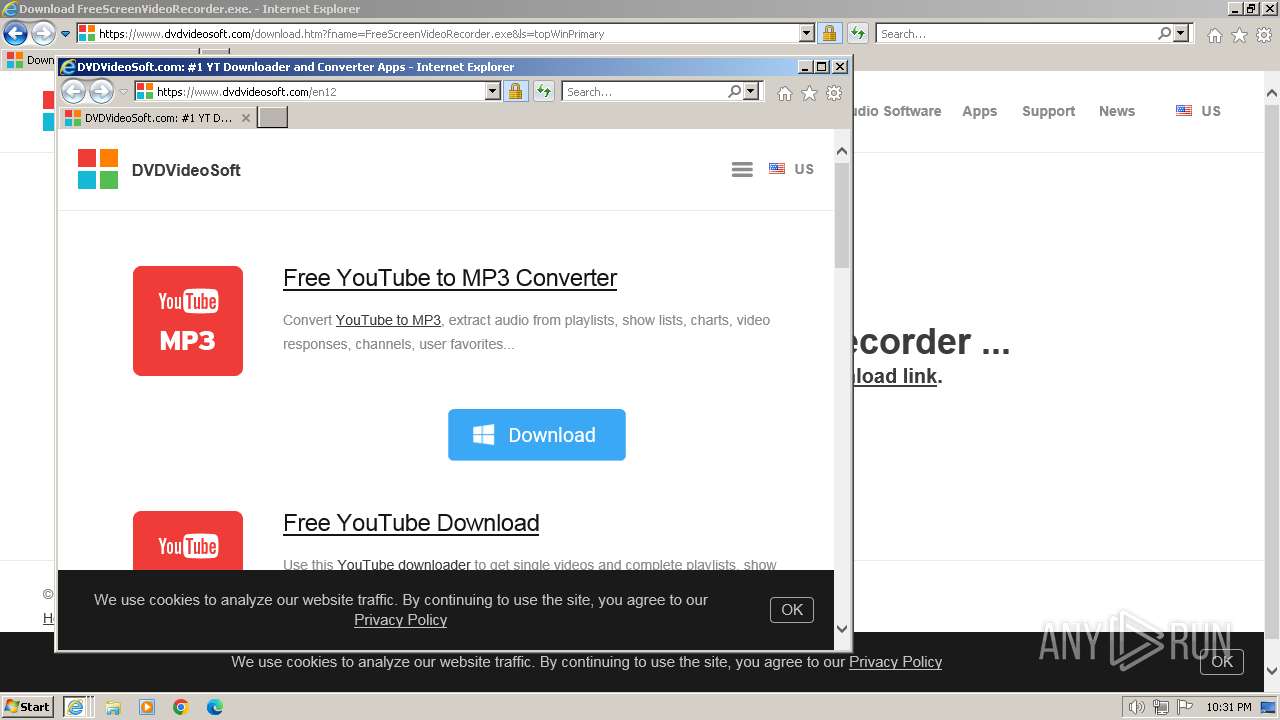Click the YouTube MP3 red product icon
The width and height of the screenshot is (1280, 720).
[188, 321]
